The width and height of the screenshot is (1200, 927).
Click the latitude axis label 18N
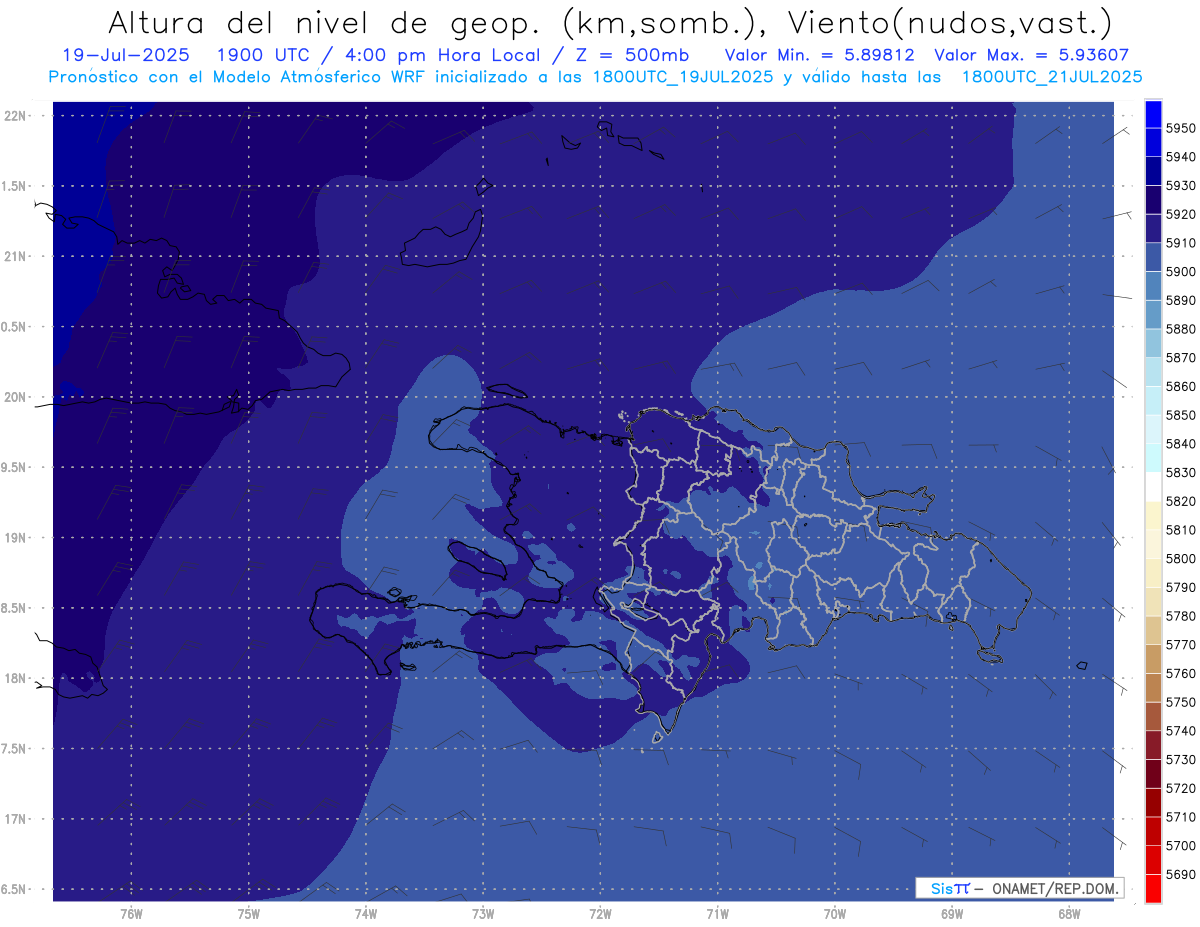click(14, 678)
